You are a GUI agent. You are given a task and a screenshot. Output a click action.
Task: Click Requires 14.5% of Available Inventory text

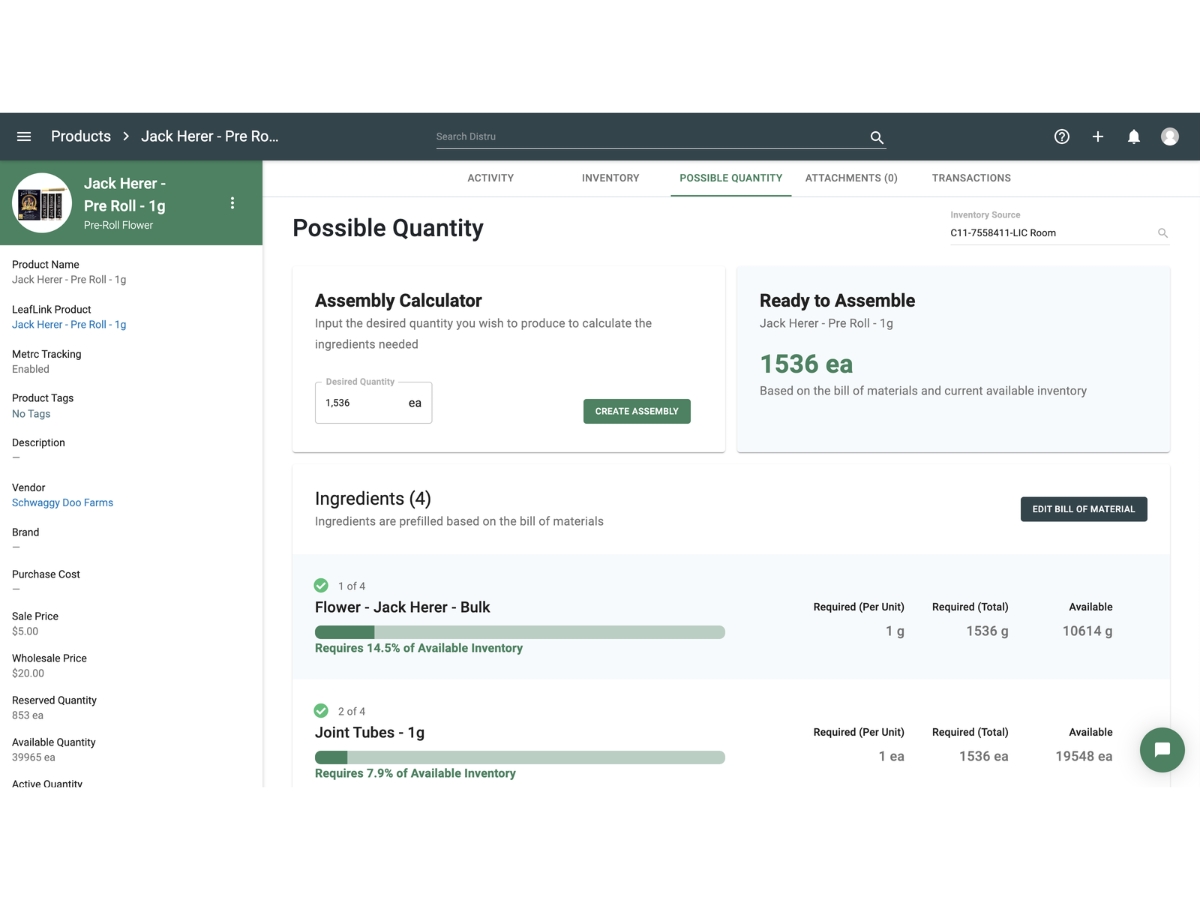(419, 648)
